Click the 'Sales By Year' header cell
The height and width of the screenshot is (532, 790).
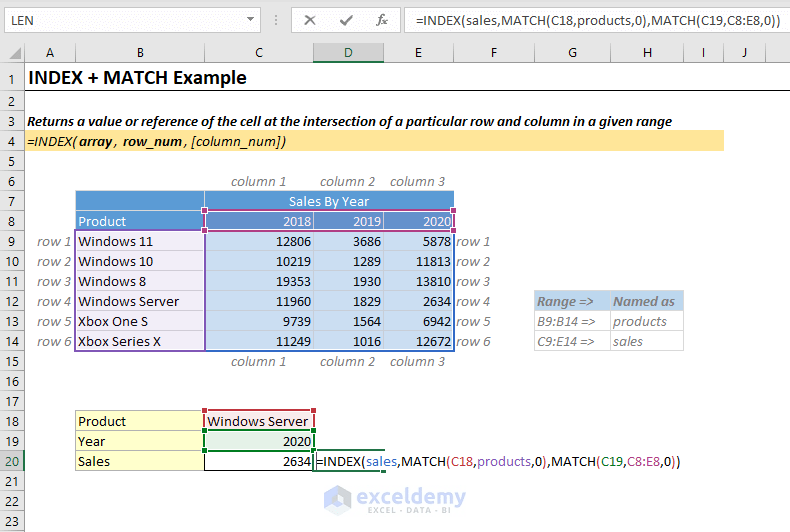click(x=329, y=202)
